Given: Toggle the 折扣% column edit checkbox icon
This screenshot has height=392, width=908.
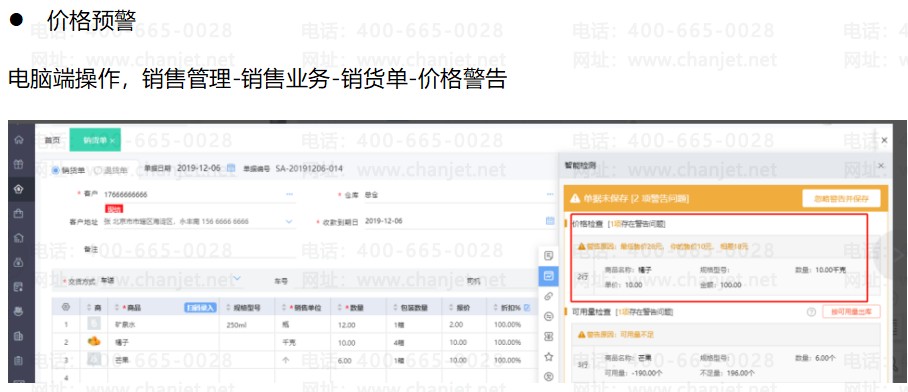Looking at the screenshot, I should pos(526,307).
